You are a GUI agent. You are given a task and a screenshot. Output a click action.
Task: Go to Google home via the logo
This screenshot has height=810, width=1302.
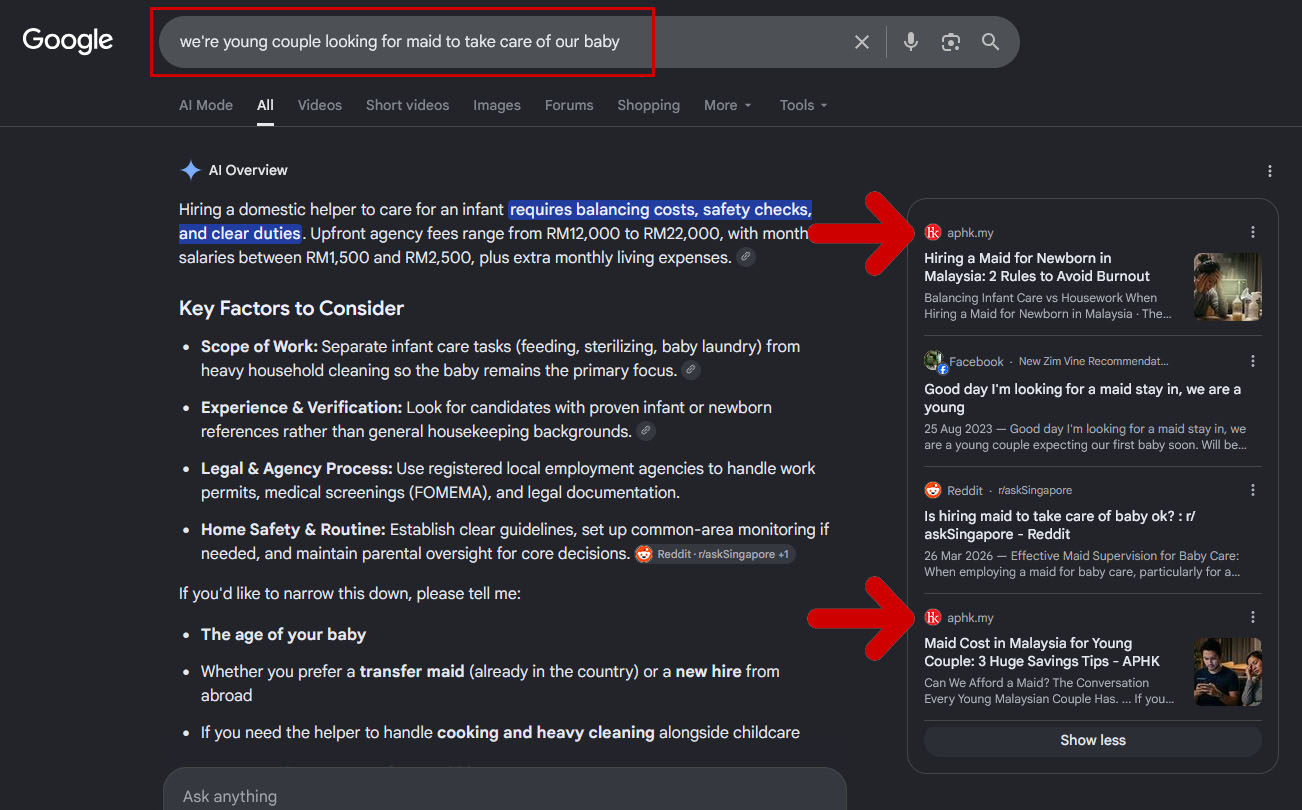click(x=68, y=41)
